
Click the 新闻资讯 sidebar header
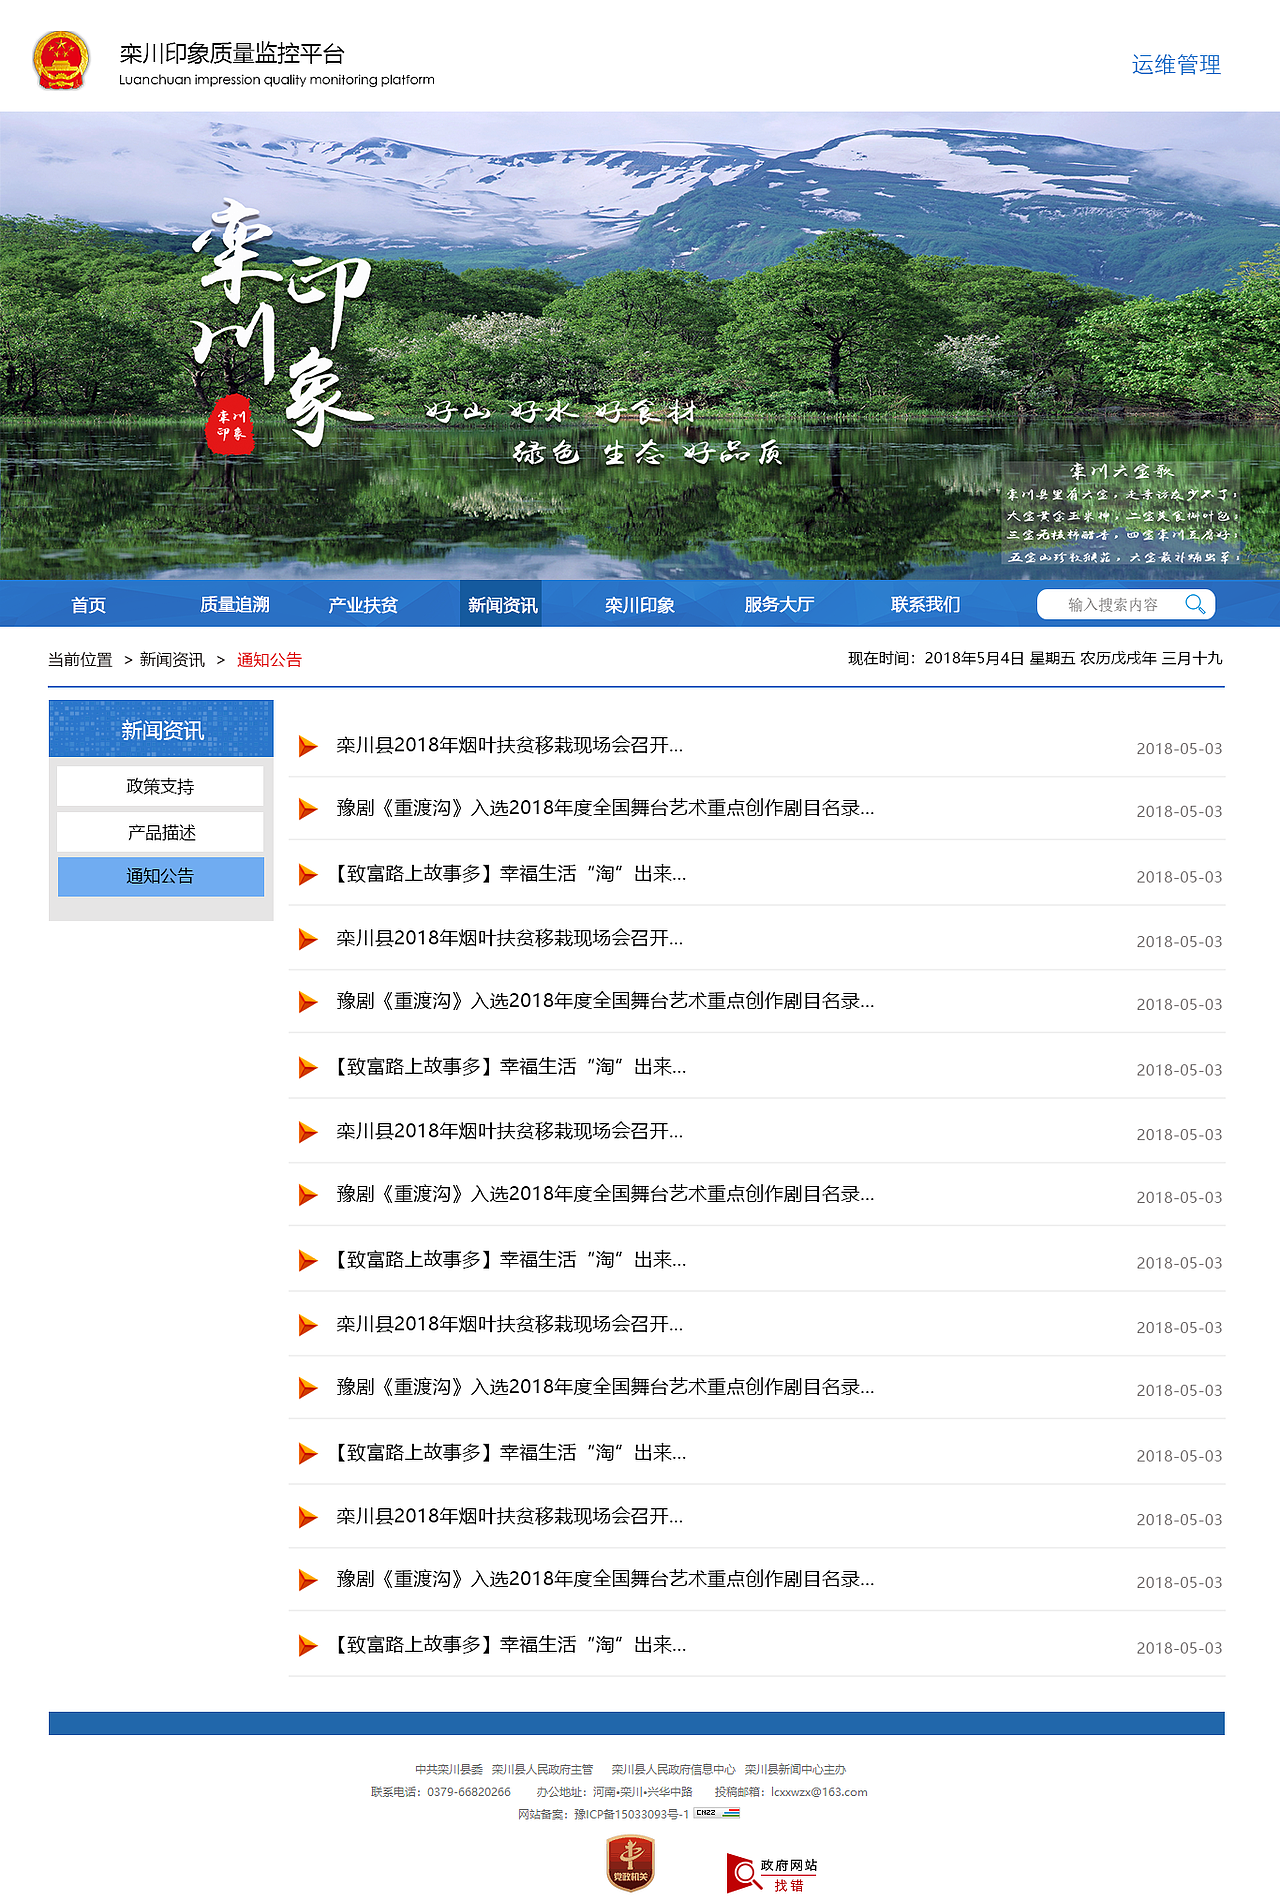161,729
